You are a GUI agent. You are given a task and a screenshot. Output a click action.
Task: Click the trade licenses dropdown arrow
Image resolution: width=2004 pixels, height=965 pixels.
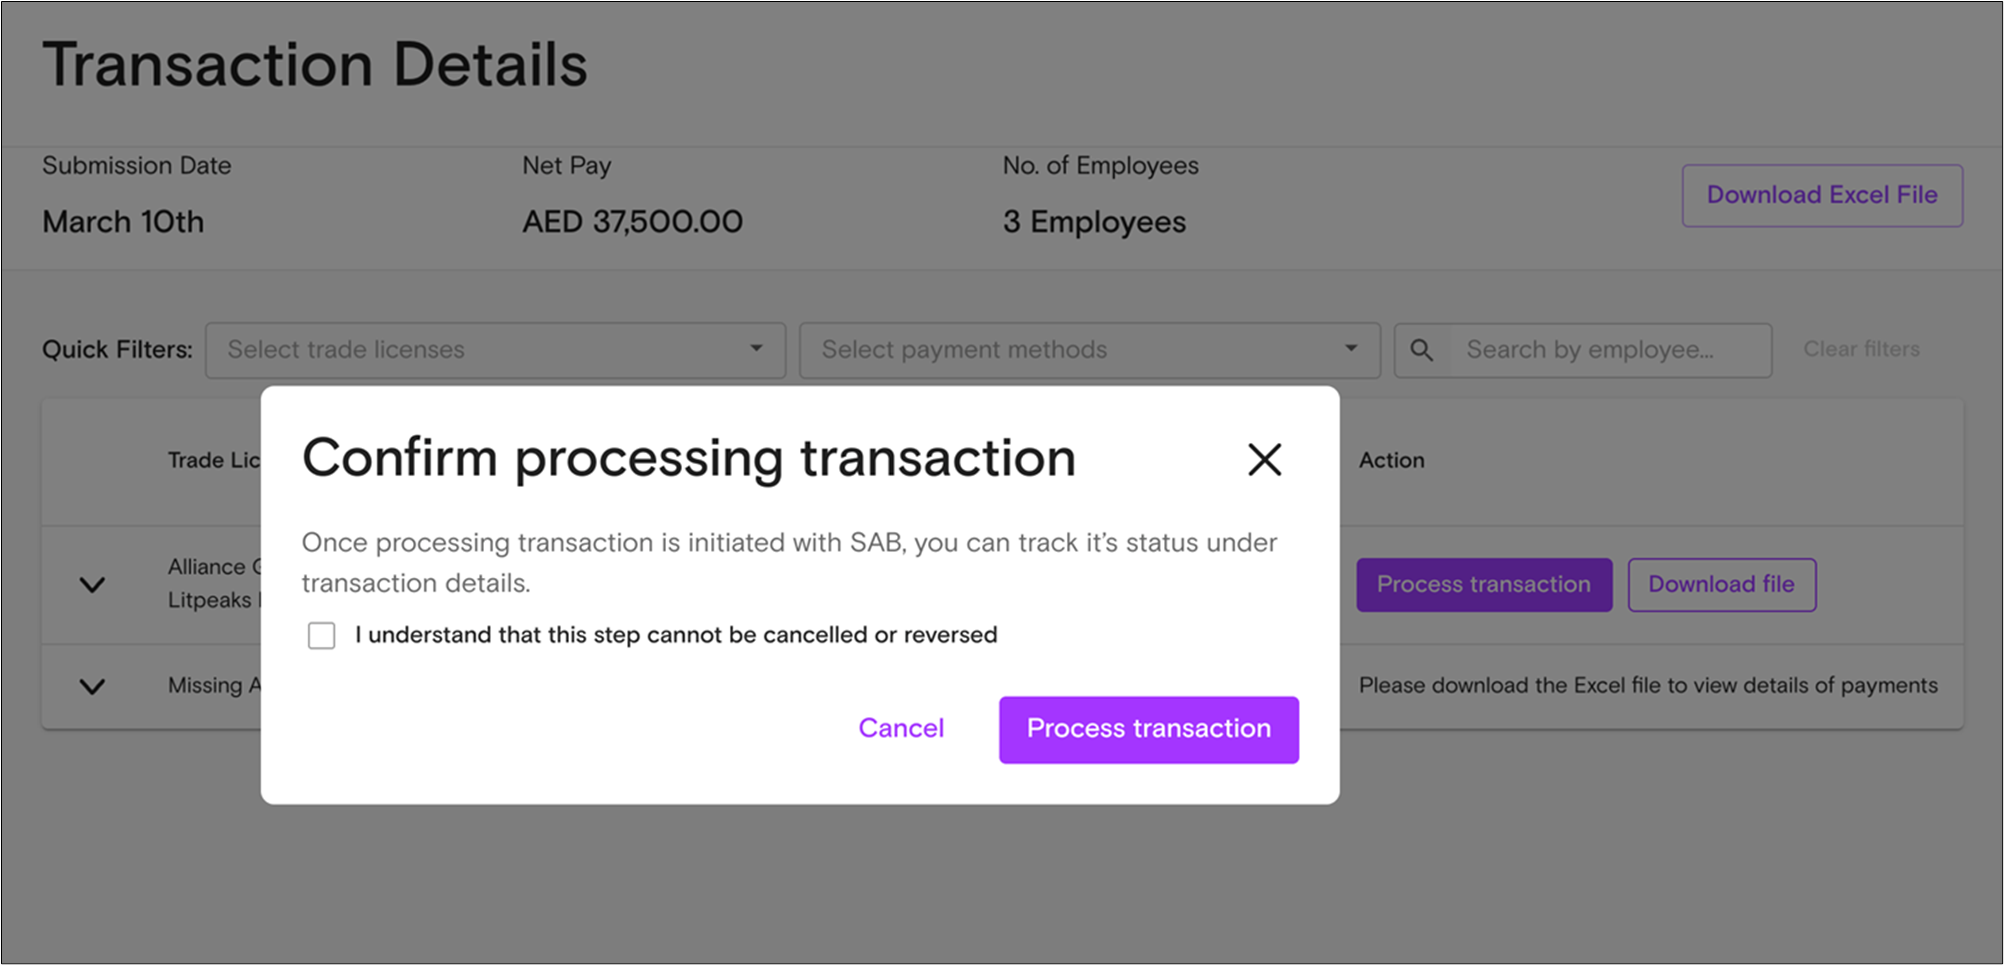tap(756, 349)
